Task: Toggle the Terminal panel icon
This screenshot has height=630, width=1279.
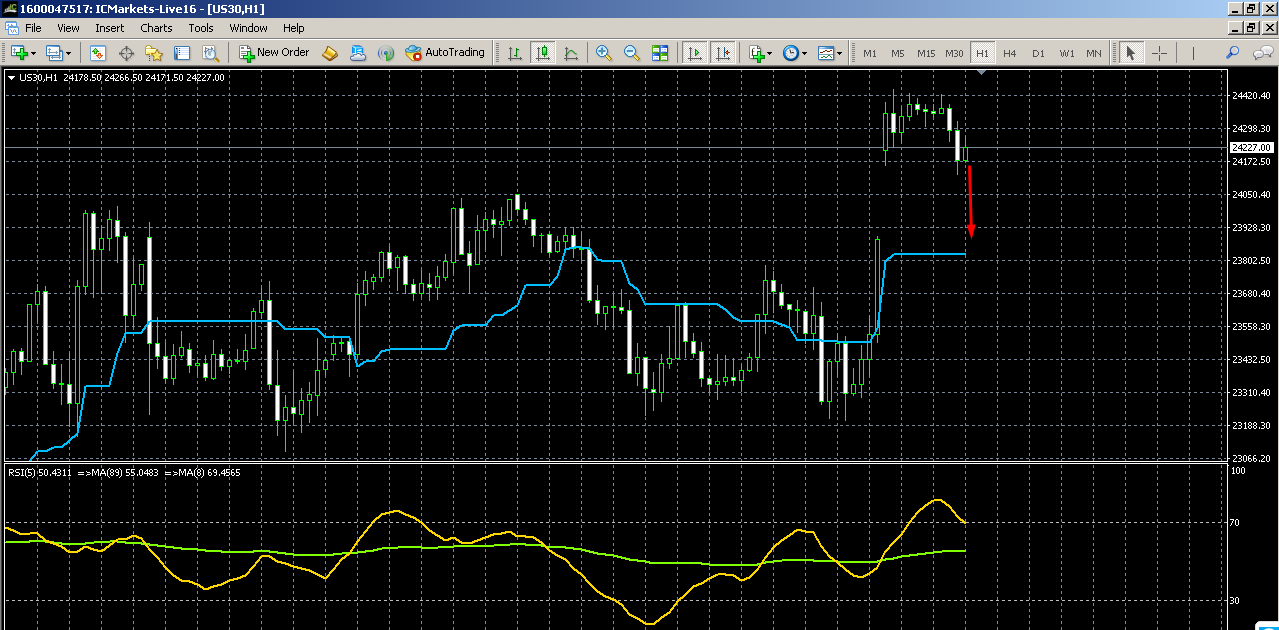Action: click(182, 53)
